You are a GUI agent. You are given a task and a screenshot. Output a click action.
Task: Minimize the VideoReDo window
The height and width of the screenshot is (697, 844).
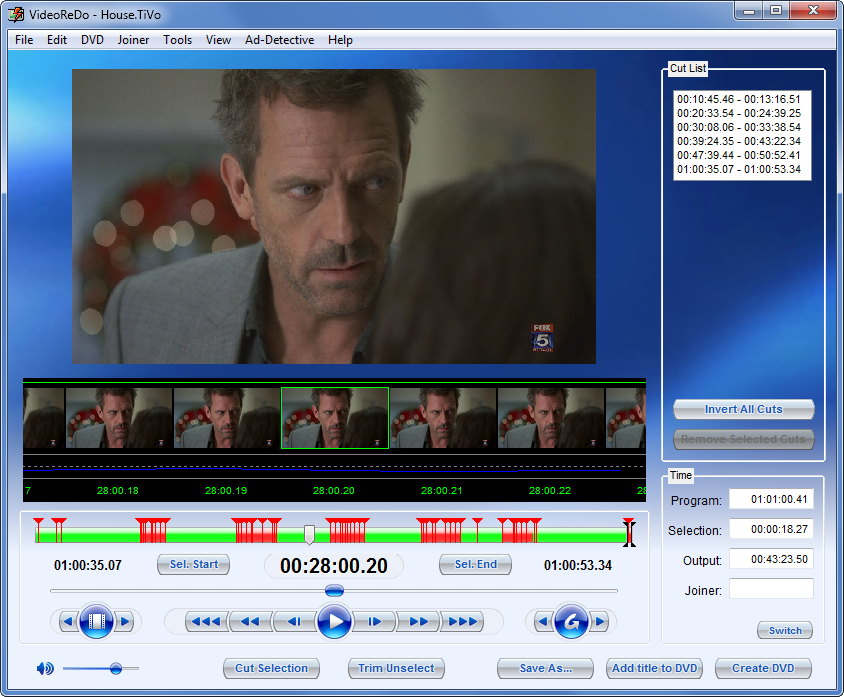coord(749,10)
